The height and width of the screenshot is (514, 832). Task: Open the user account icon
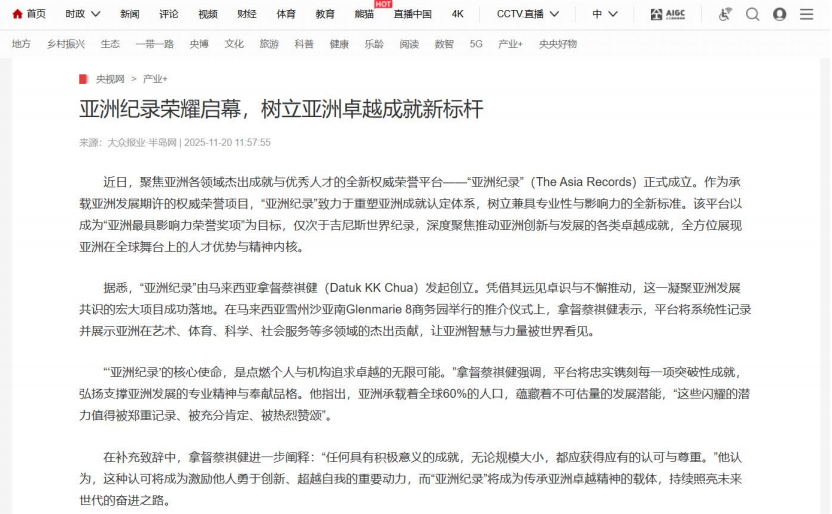[780, 14]
